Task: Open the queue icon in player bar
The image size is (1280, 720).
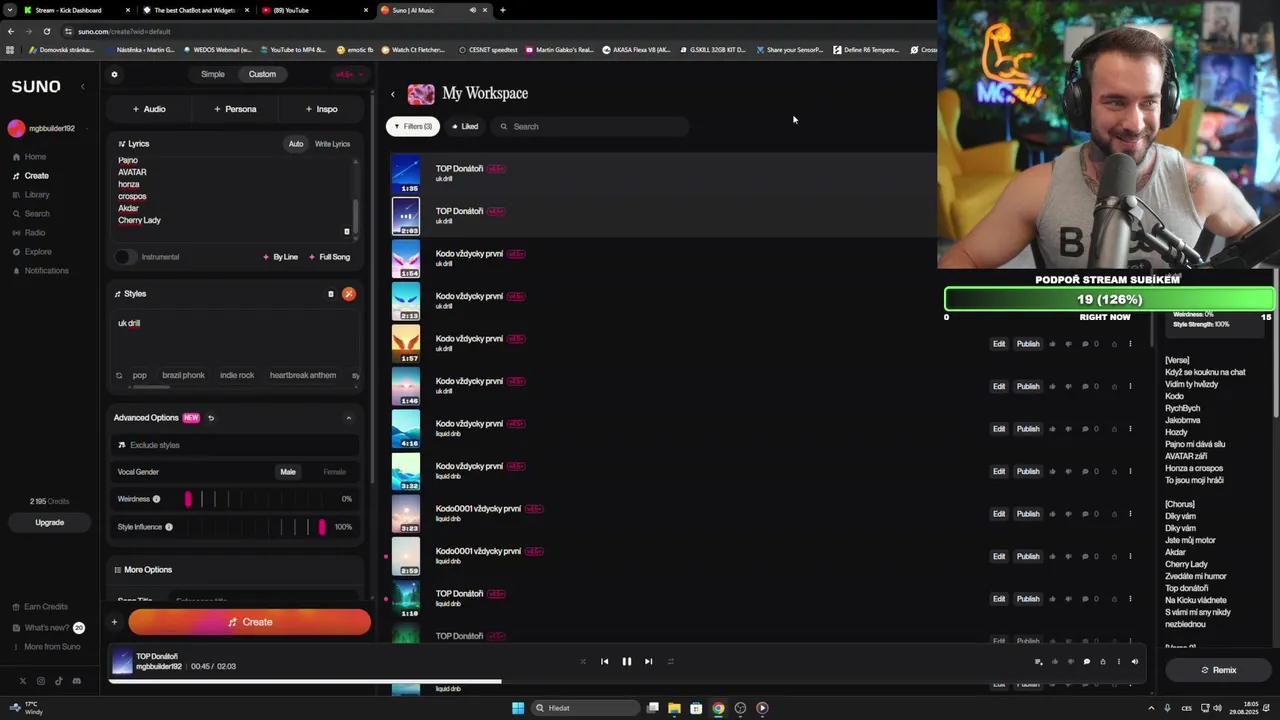Action: pyautogui.click(x=1038, y=661)
